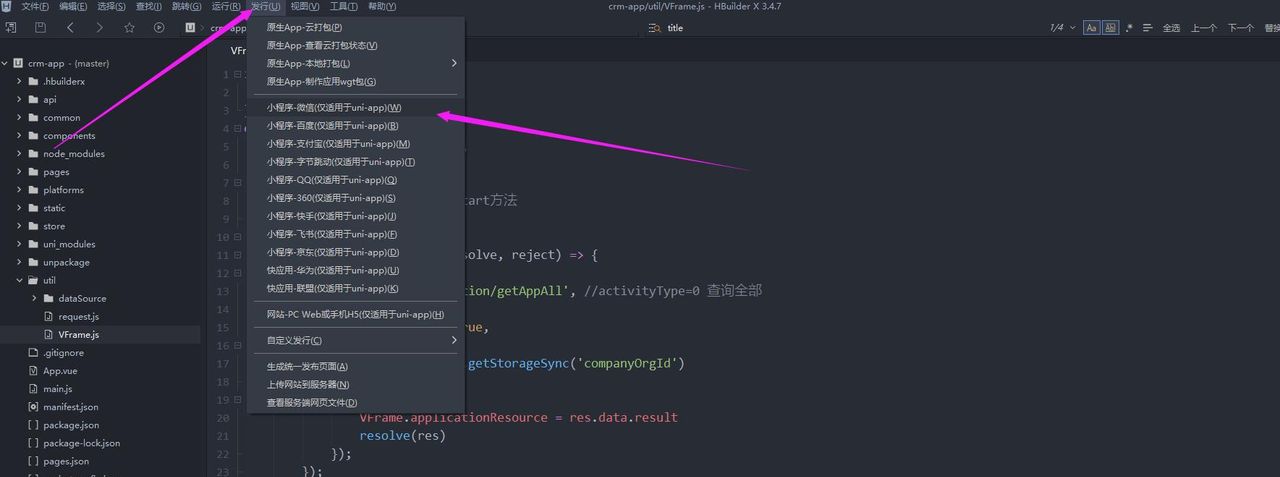The width and height of the screenshot is (1280, 477).
Task: Go back with the left arrow icon
Action: point(69,28)
